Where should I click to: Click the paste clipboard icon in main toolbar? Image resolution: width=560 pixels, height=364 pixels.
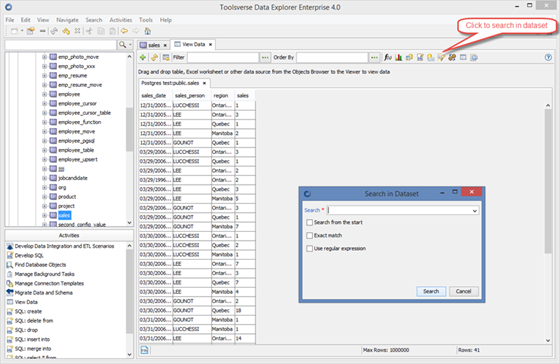click(x=112, y=31)
